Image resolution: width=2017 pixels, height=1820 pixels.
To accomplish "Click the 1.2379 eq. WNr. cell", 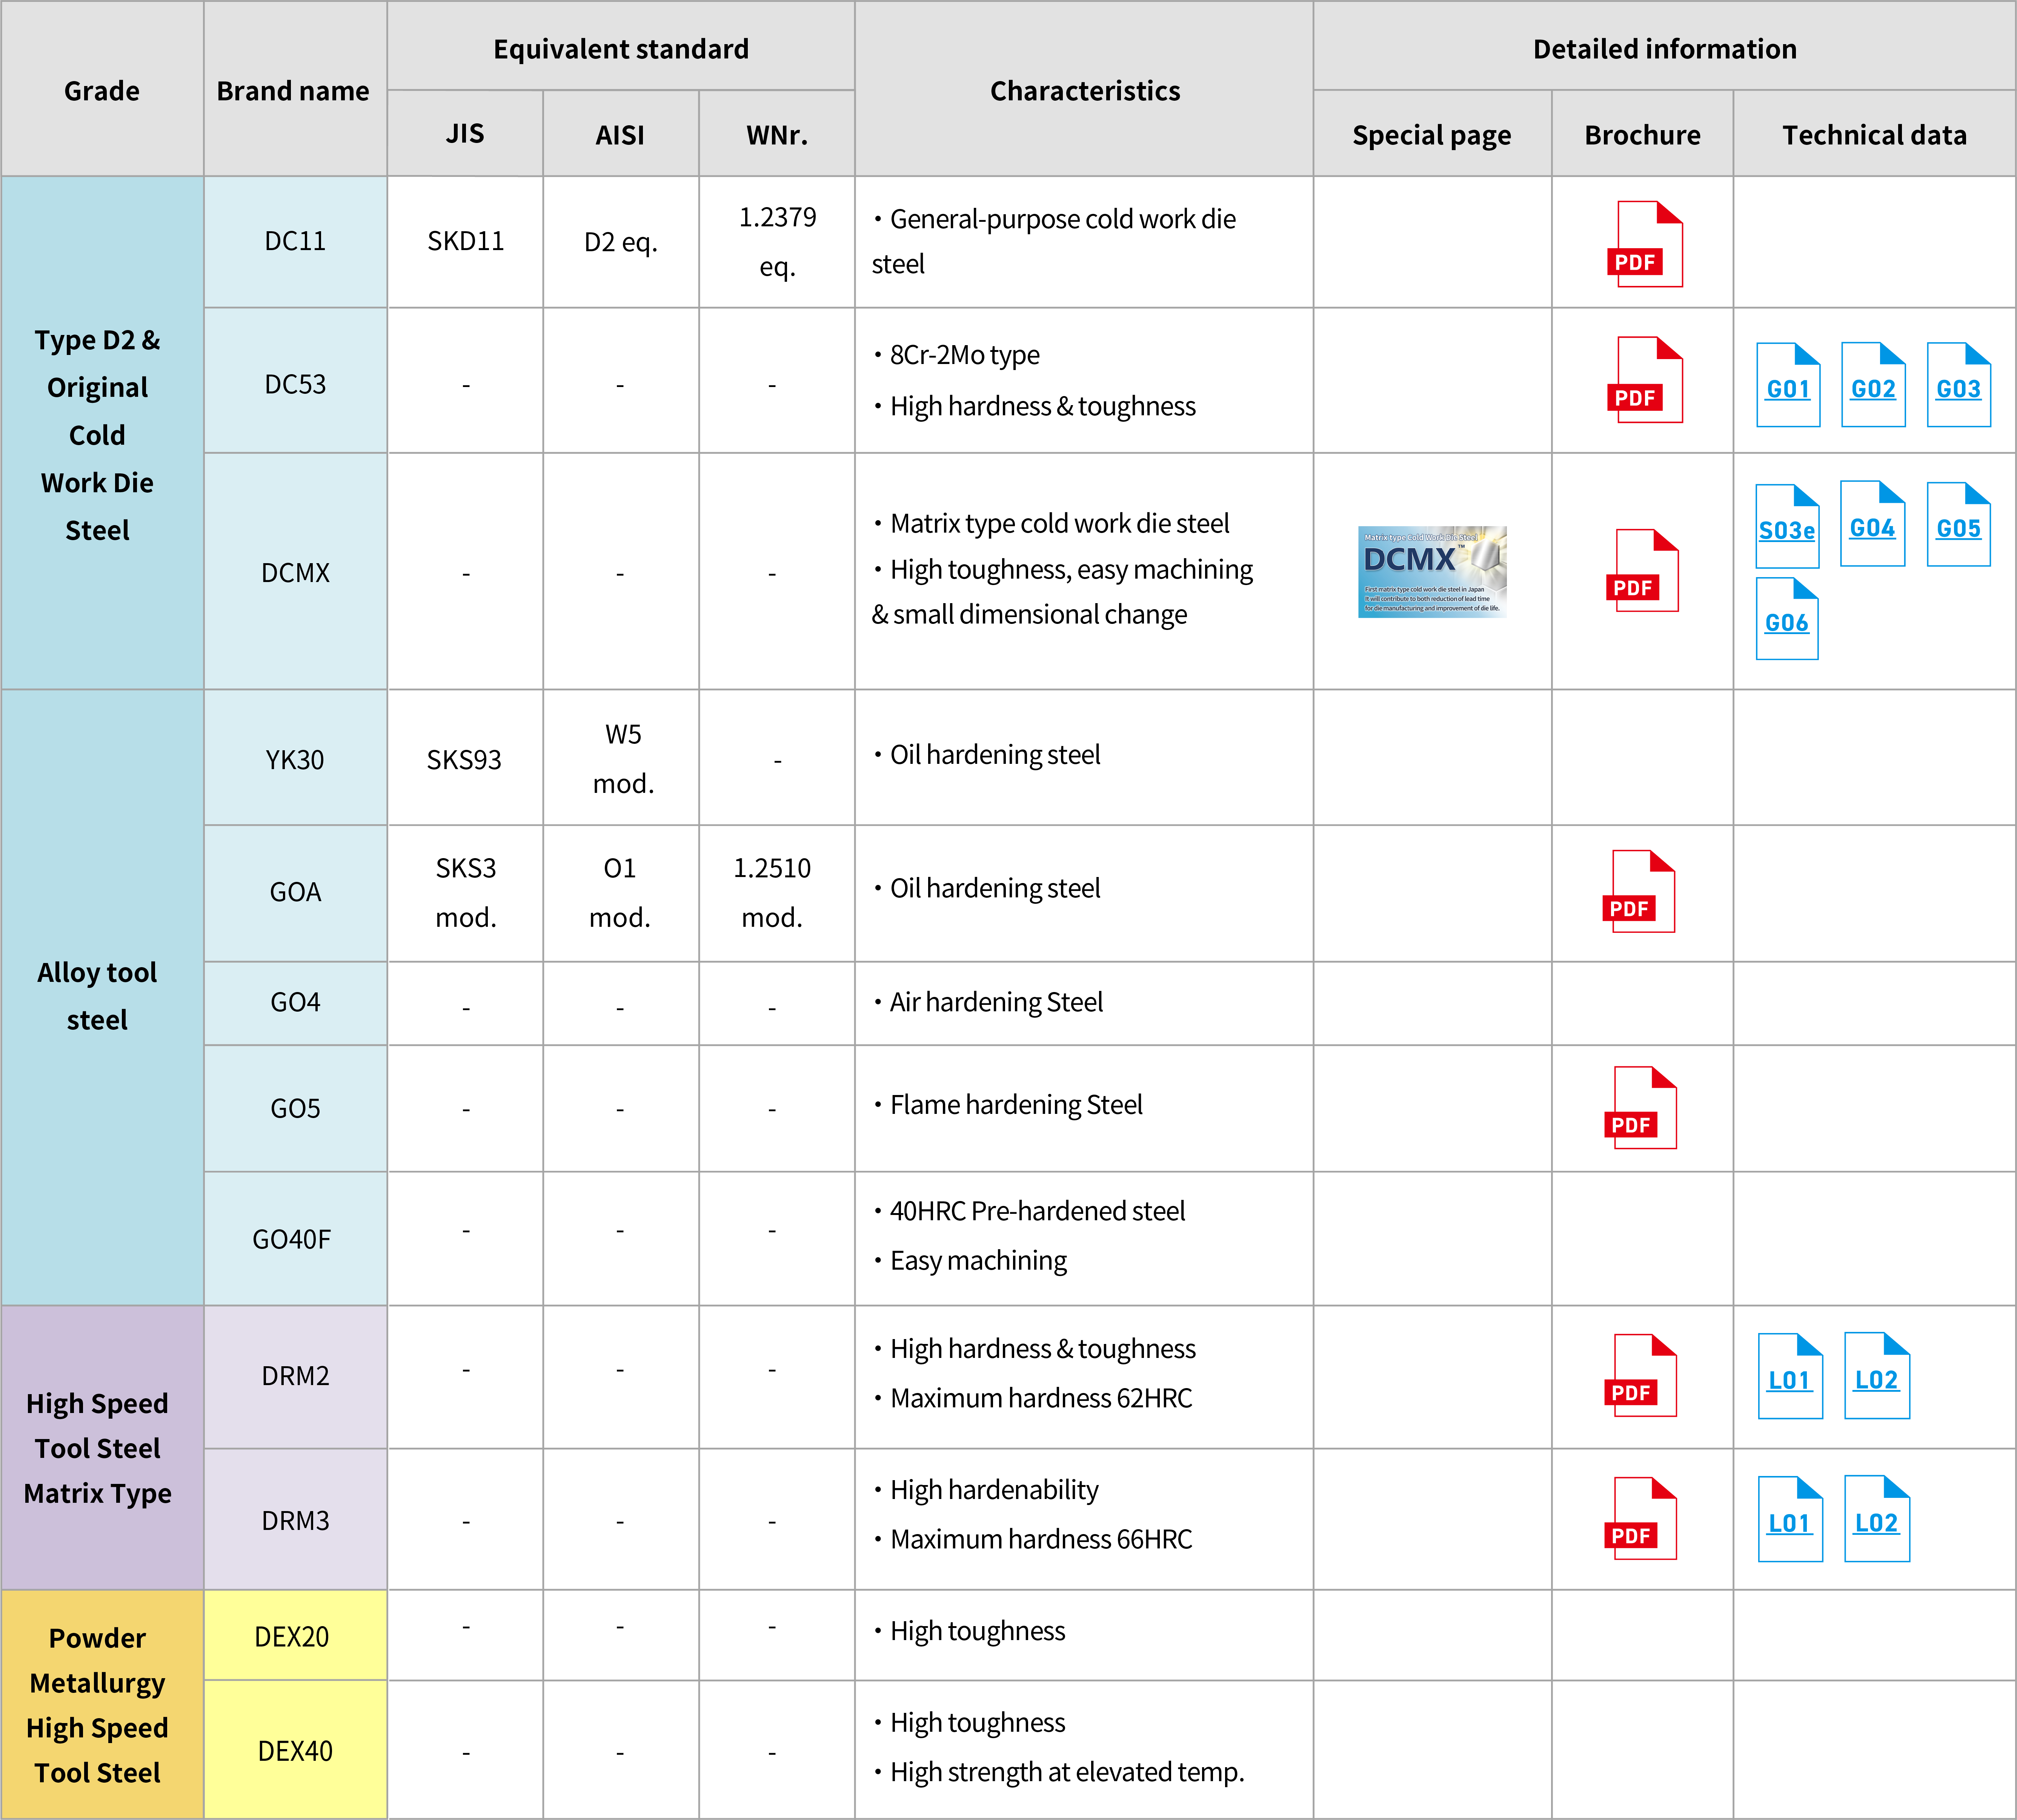I will (x=777, y=242).
